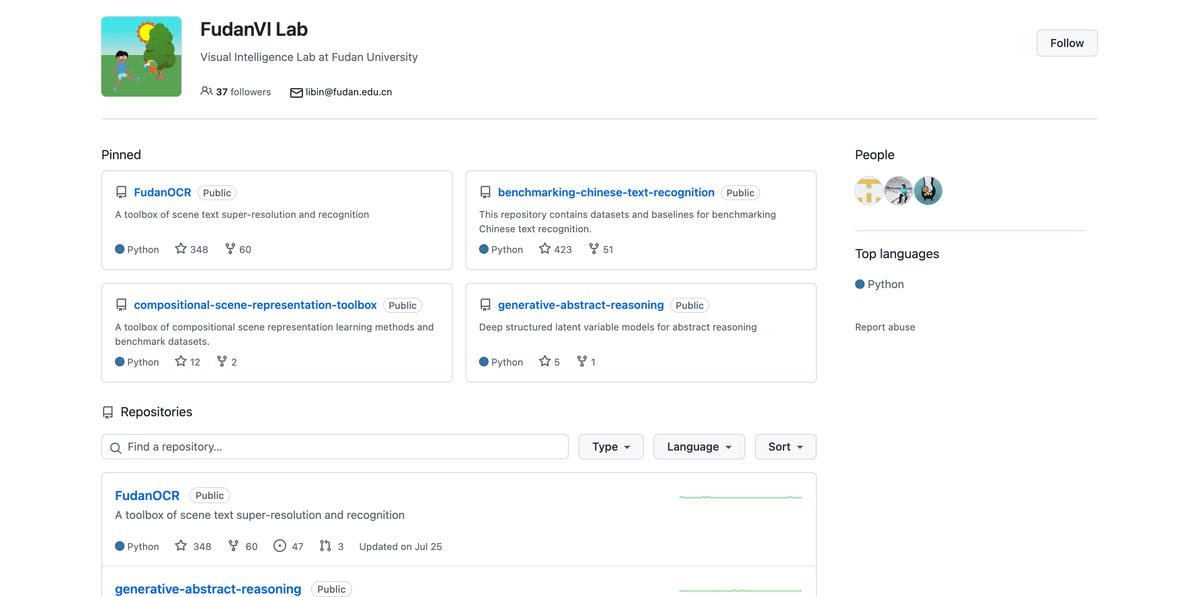The width and height of the screenshot is (1200, 597).
Task: Click 'Deep structured latent variable models' description
Action: (618, 327)
